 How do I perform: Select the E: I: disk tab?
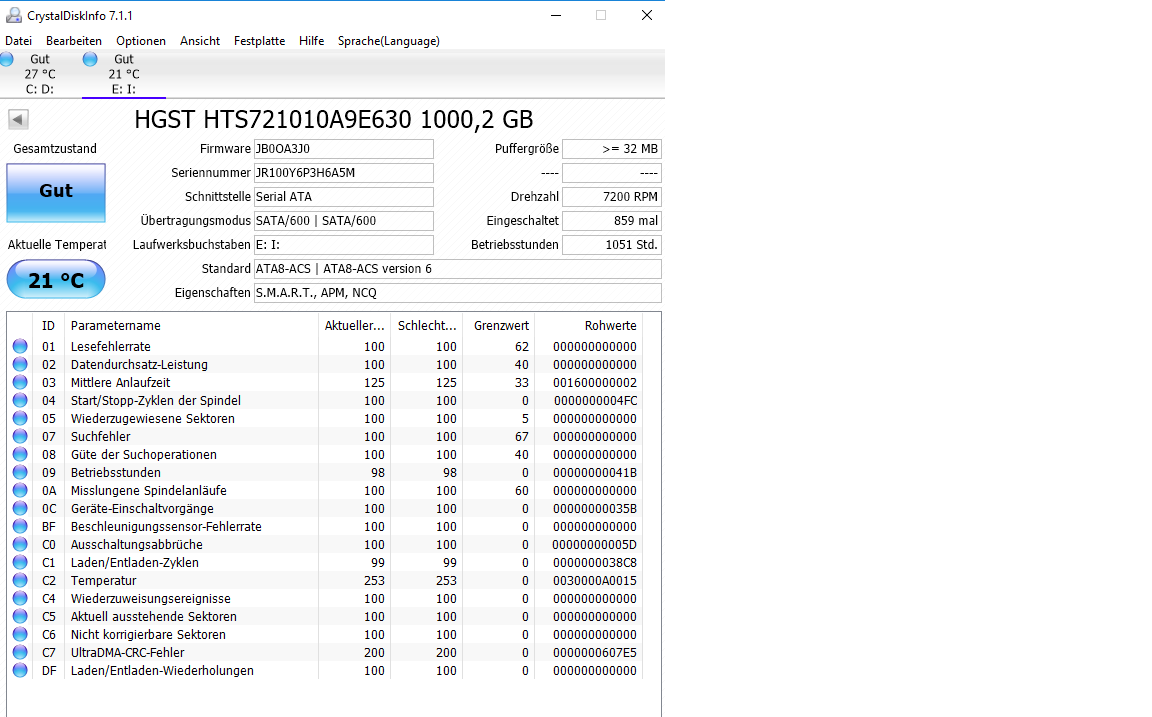tap(123, 73)
